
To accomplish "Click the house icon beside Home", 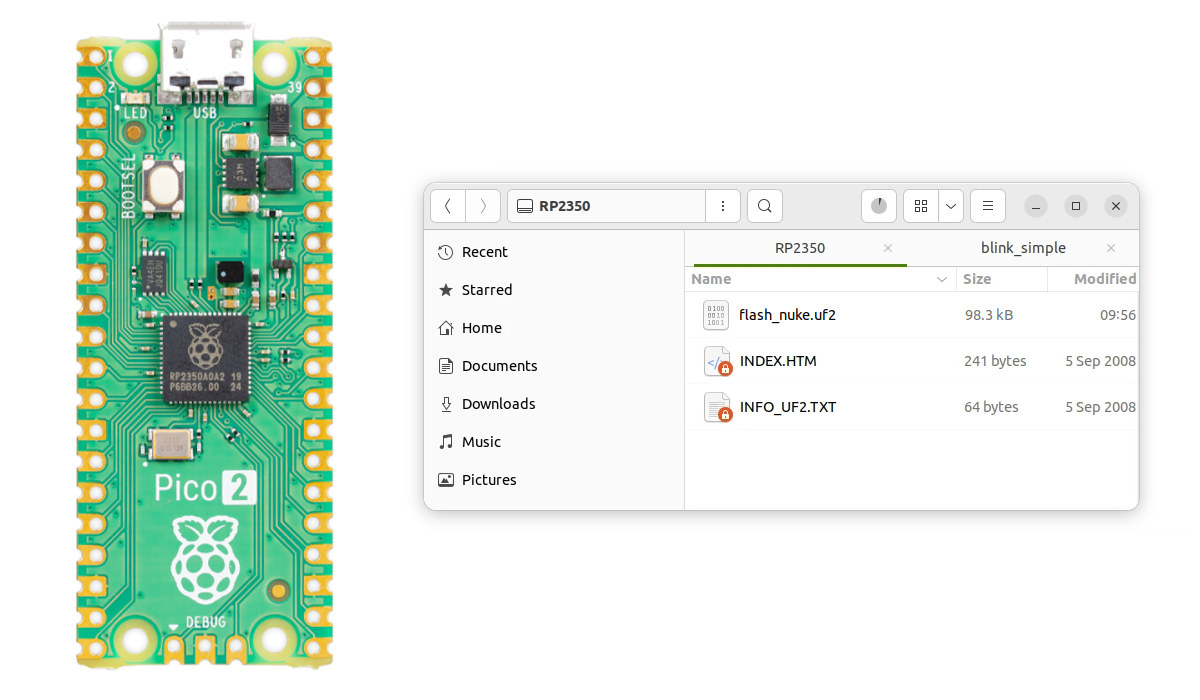I will [446, 328].
